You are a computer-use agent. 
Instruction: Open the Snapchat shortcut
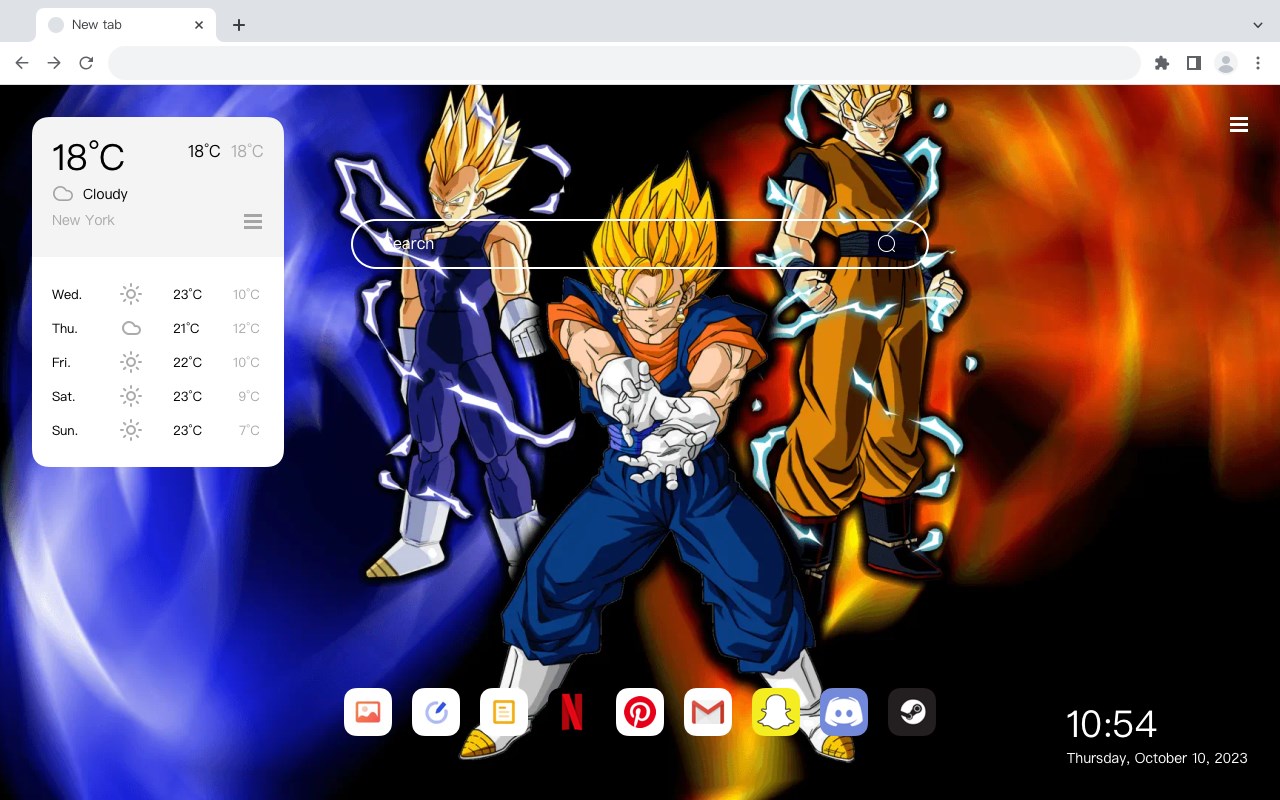click(x=776, y=712)
